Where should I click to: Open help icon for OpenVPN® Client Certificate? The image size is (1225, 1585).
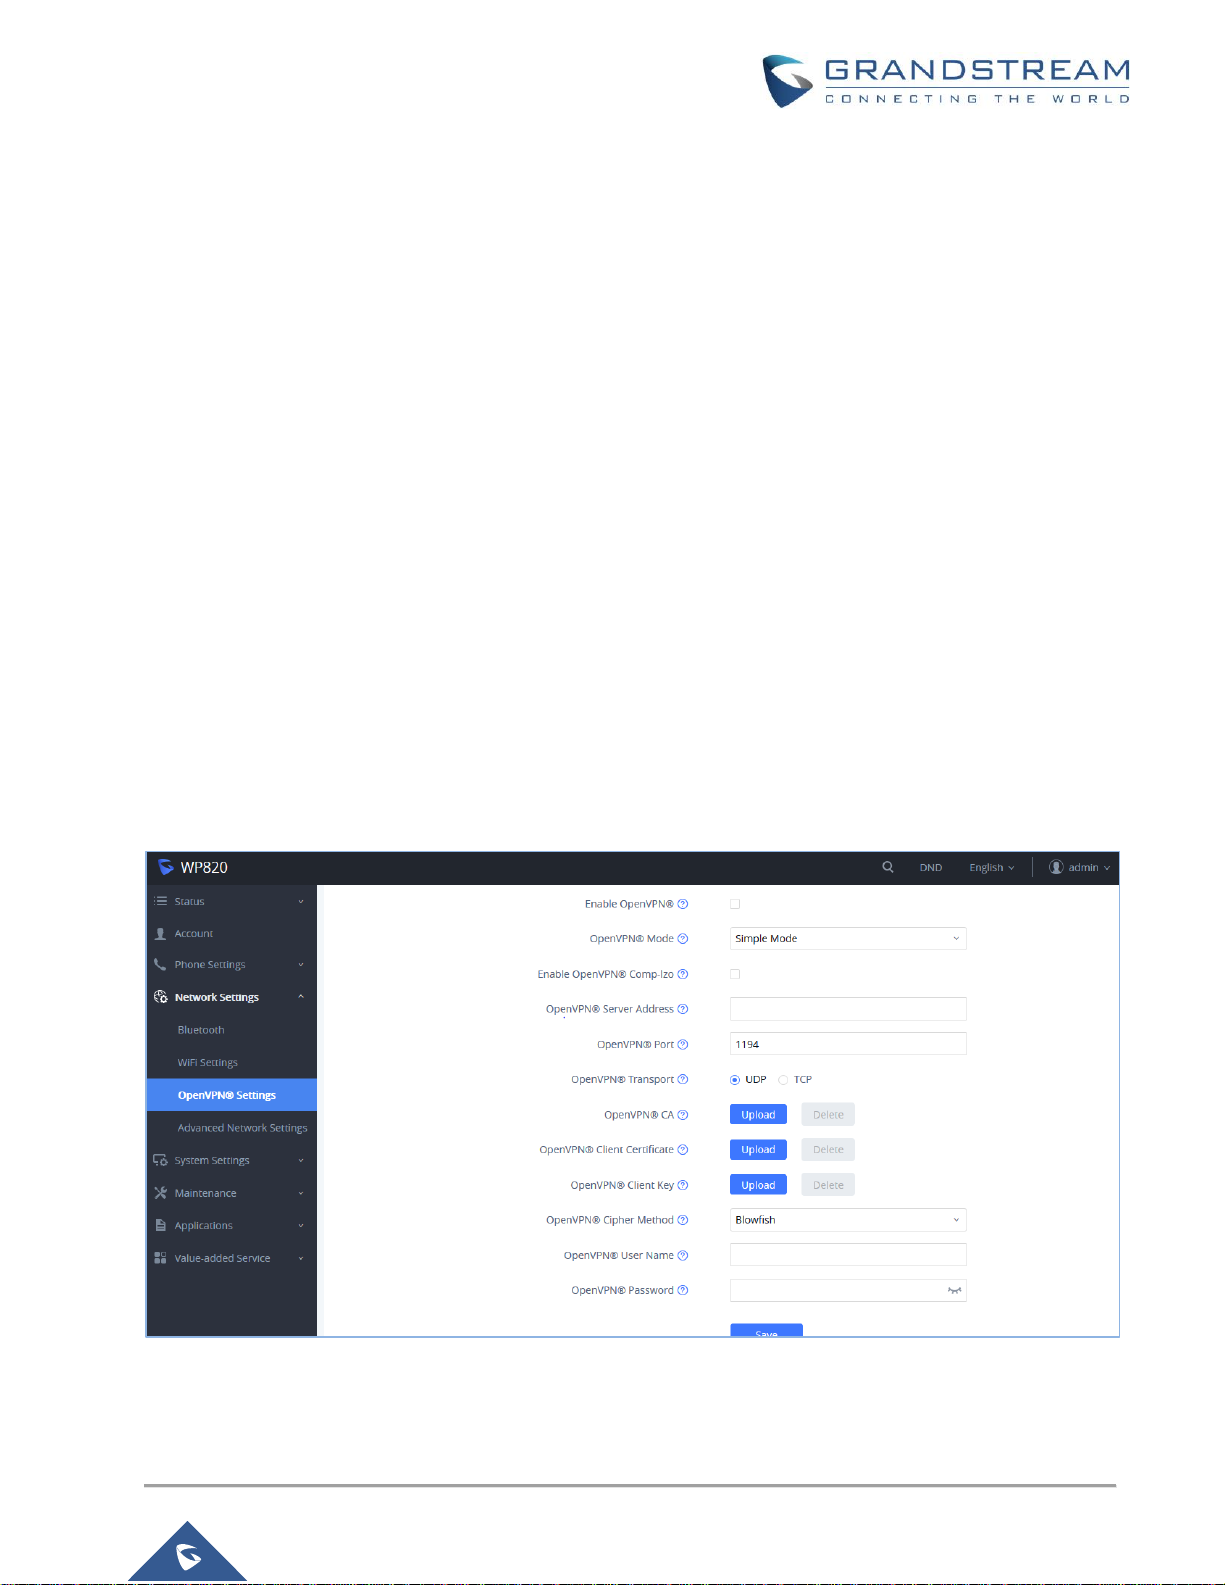pos(683,1150)
